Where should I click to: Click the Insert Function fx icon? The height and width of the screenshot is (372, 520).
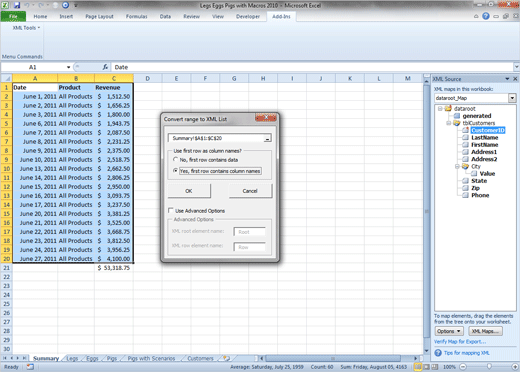(x=105, y=67)
